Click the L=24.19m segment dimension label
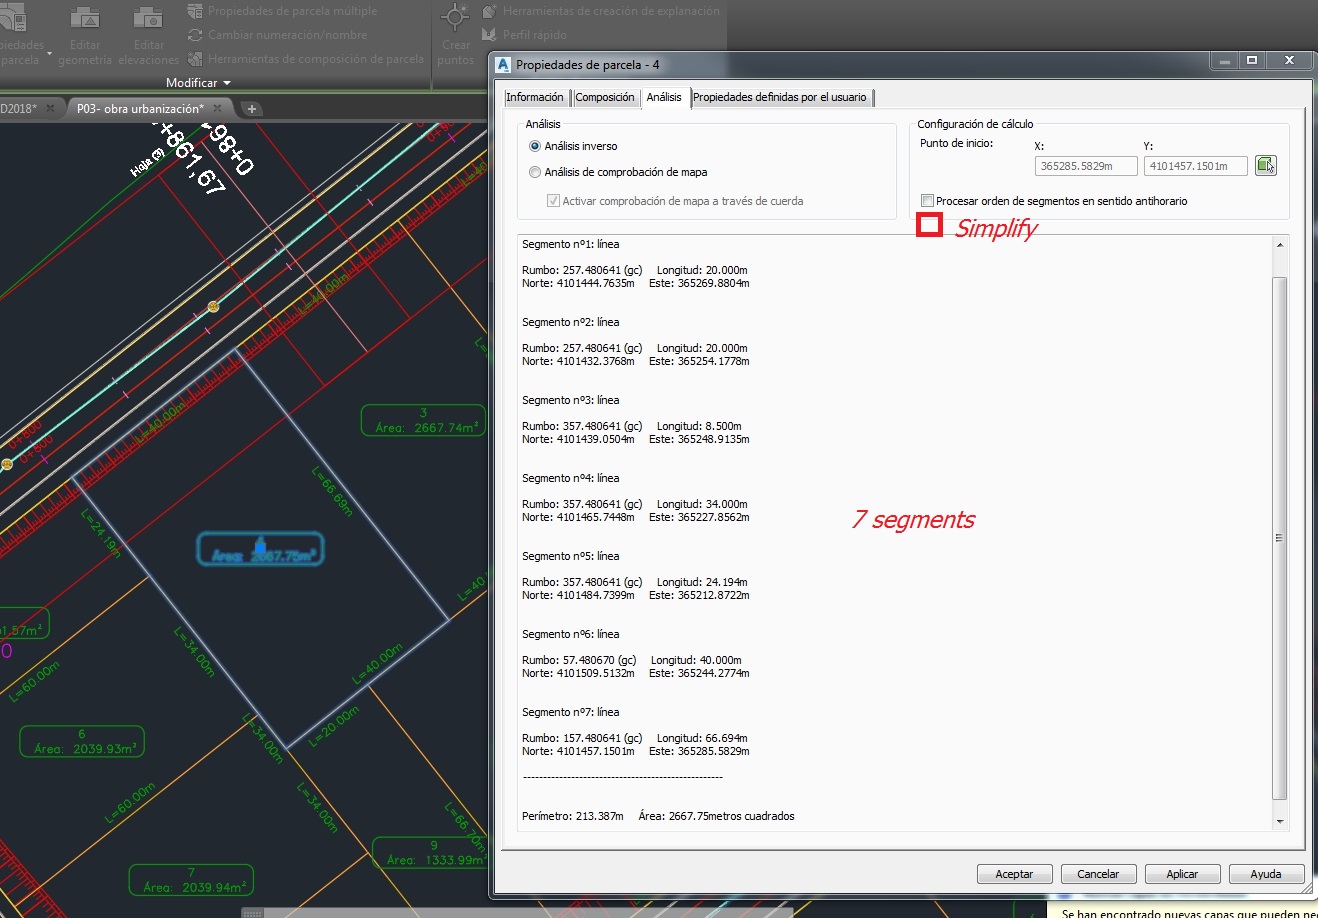The image size is (1318, 918). point(100,533)
